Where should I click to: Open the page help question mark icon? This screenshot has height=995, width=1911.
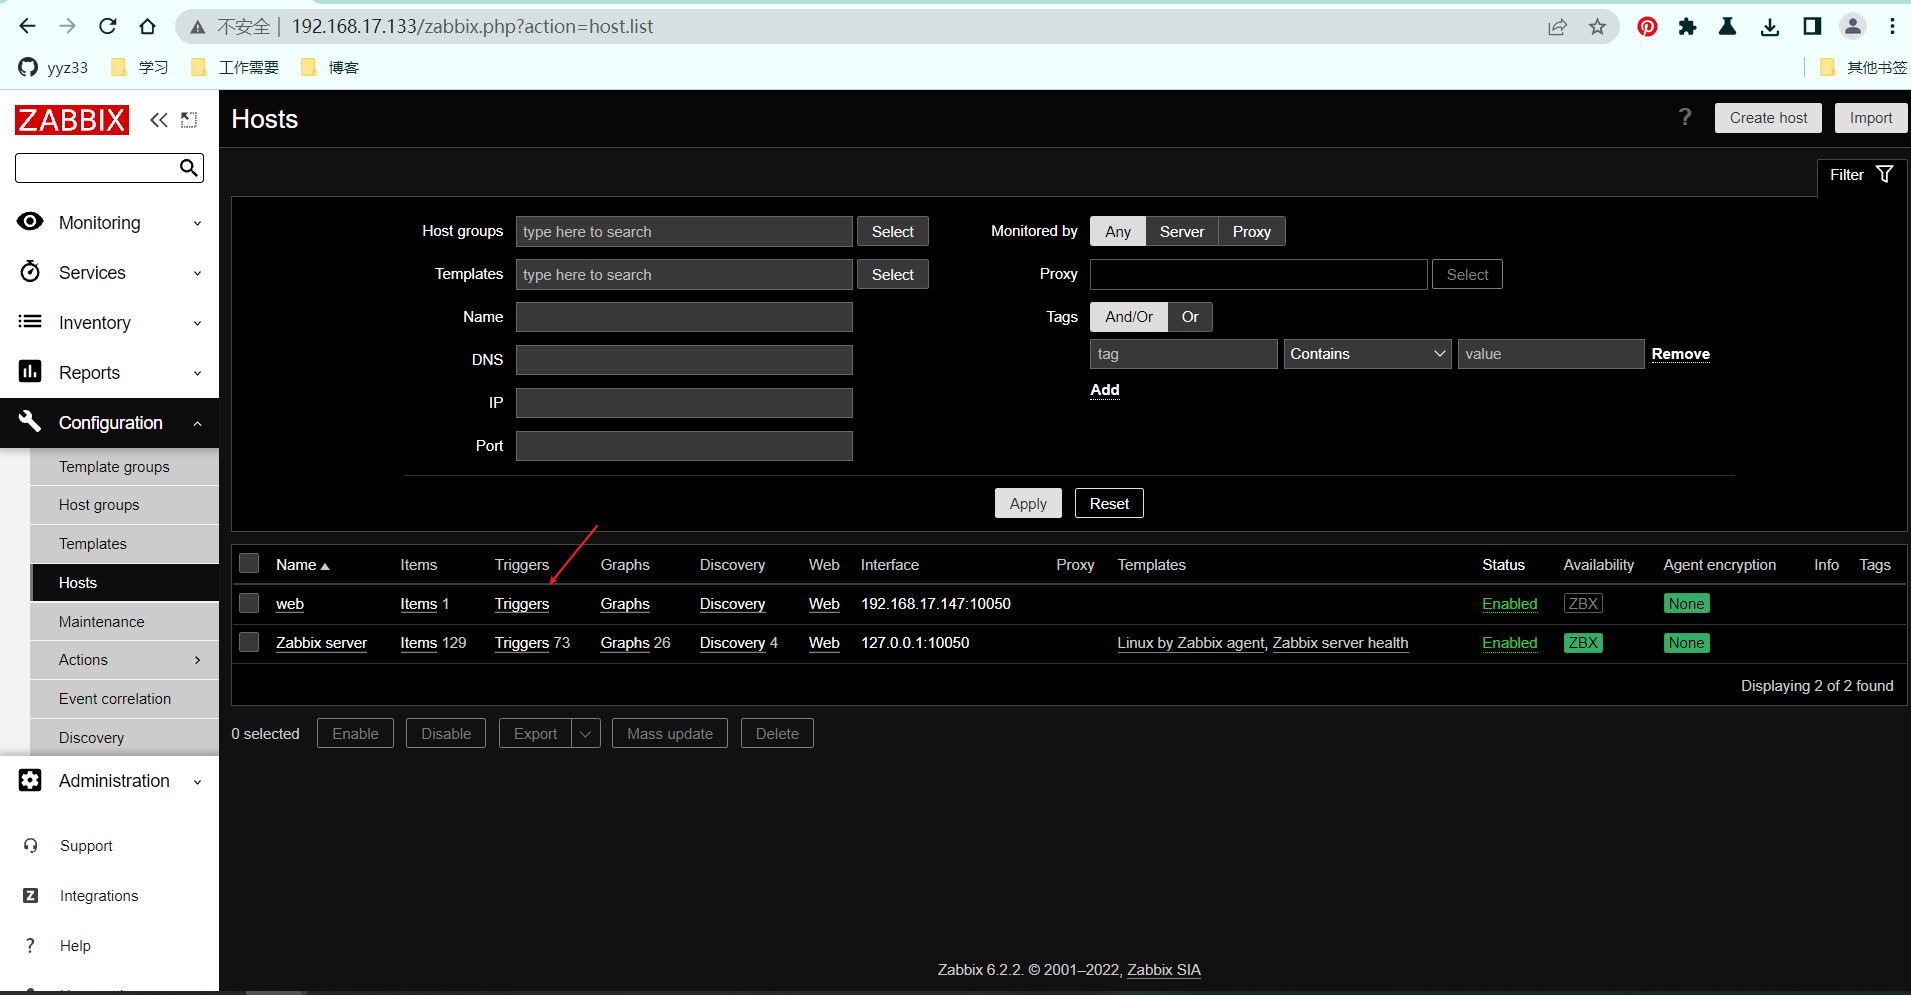coord(1685,118)
